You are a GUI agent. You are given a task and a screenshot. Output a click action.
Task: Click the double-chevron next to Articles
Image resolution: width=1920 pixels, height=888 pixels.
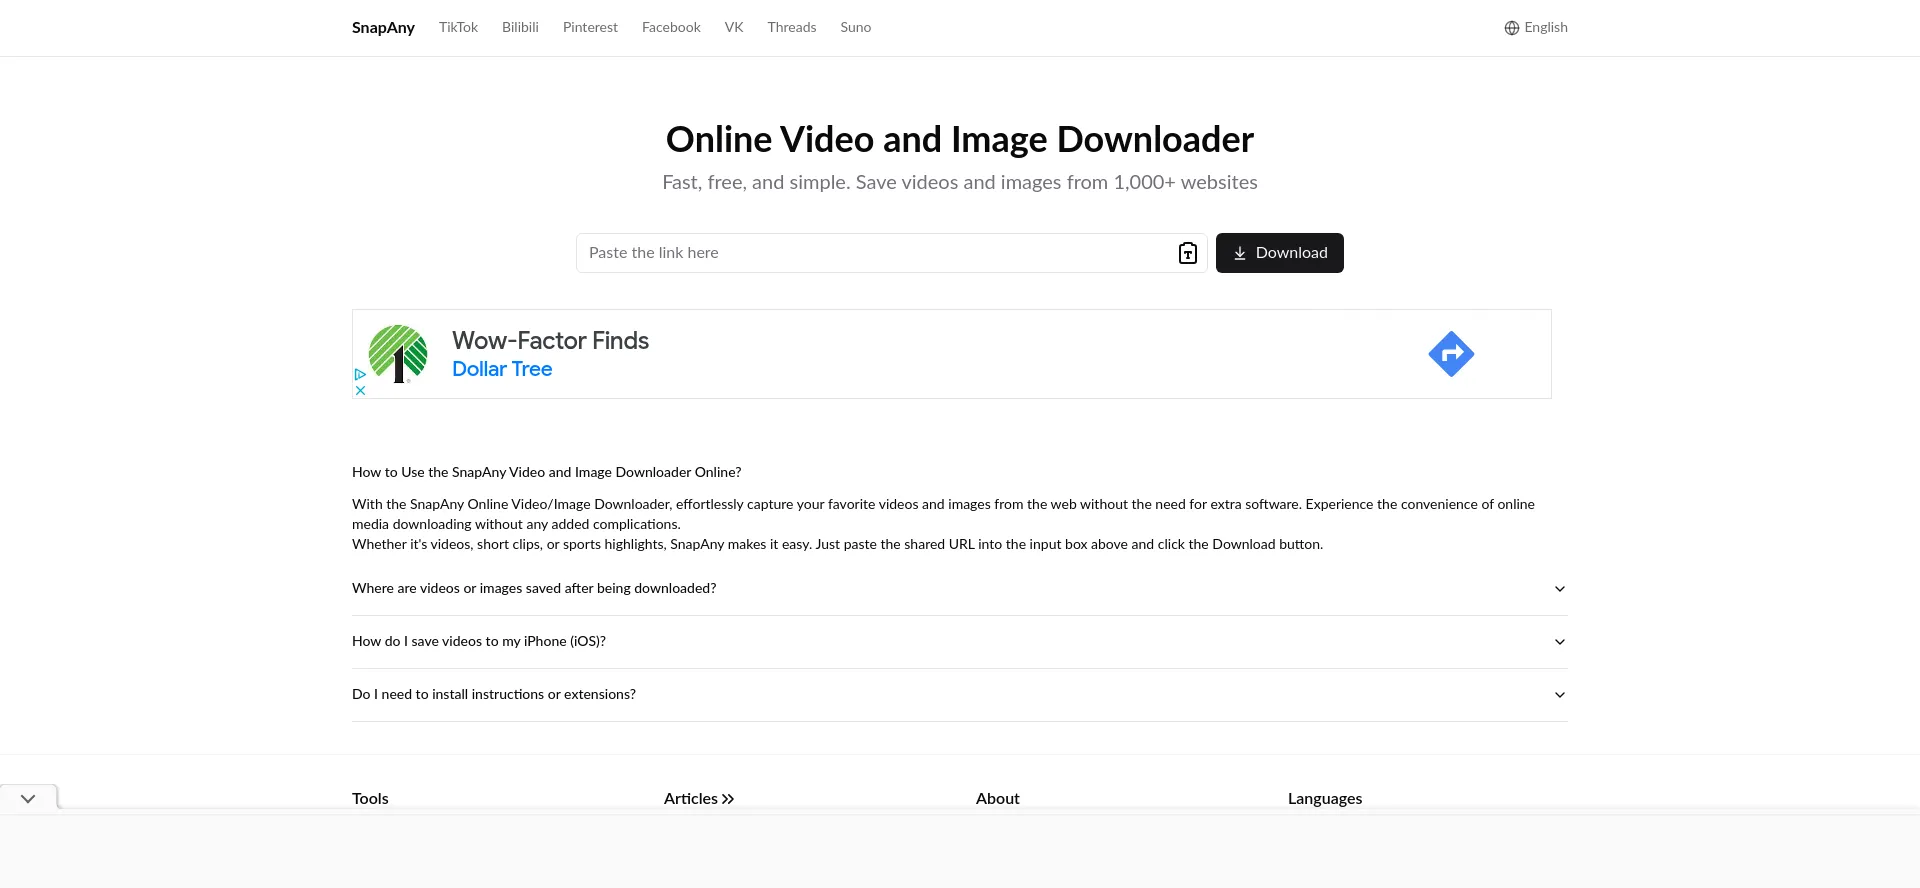728,799
